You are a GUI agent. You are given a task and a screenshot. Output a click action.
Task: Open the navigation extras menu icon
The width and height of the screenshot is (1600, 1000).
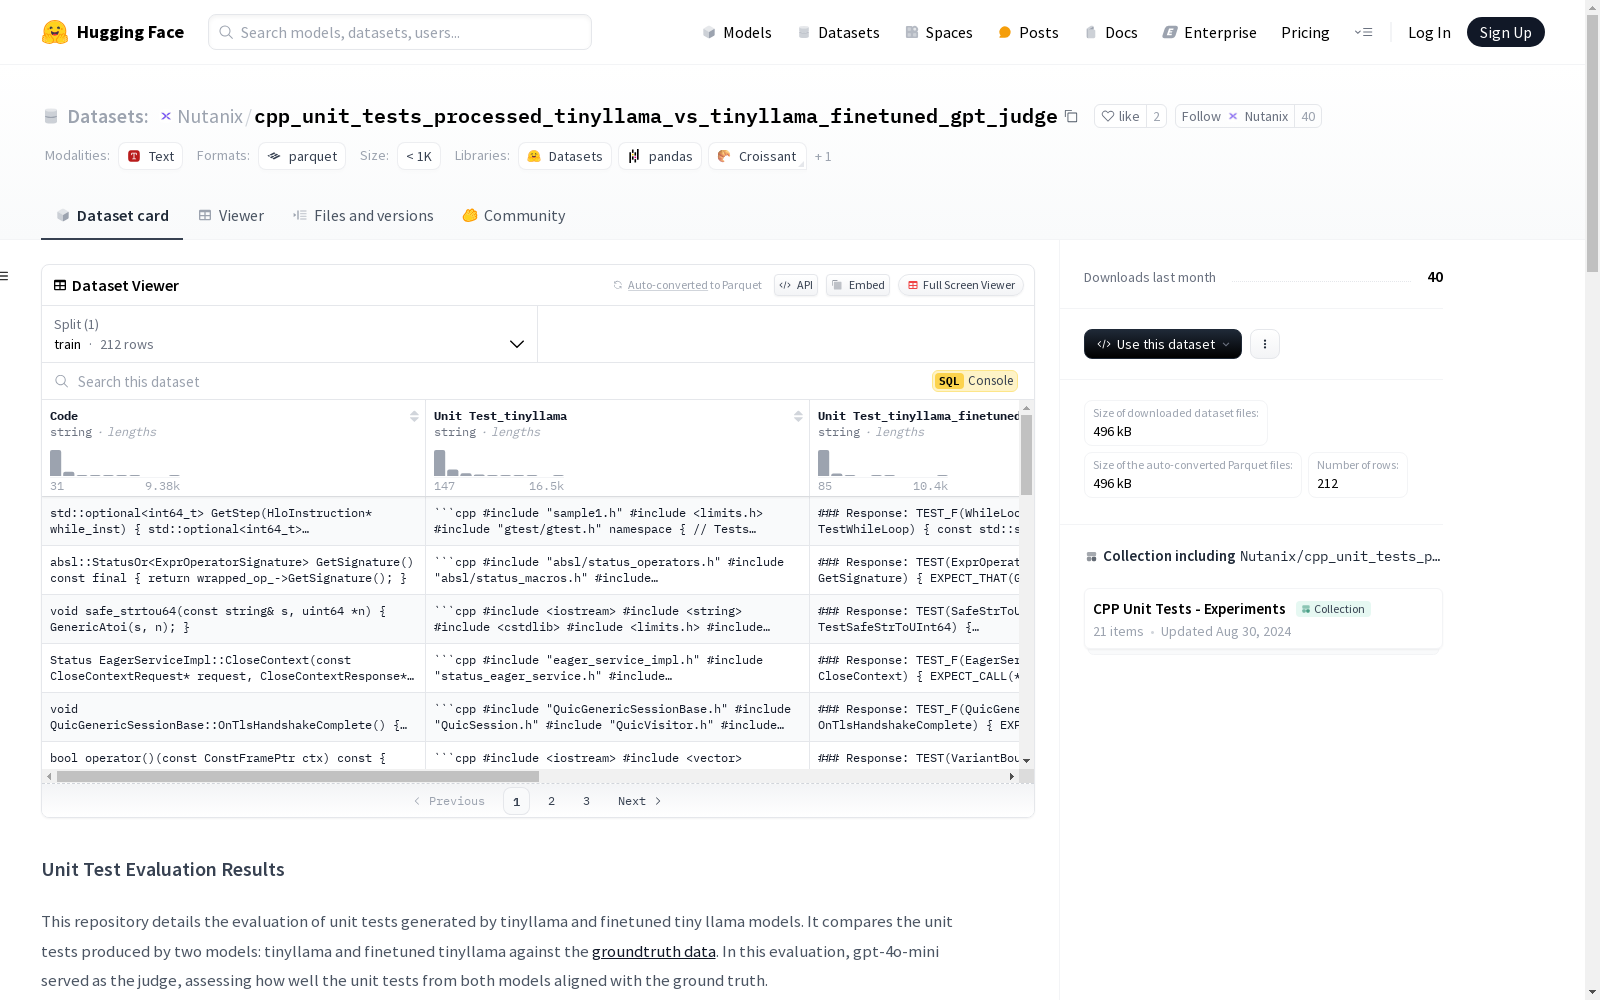tap(1363, 32)
